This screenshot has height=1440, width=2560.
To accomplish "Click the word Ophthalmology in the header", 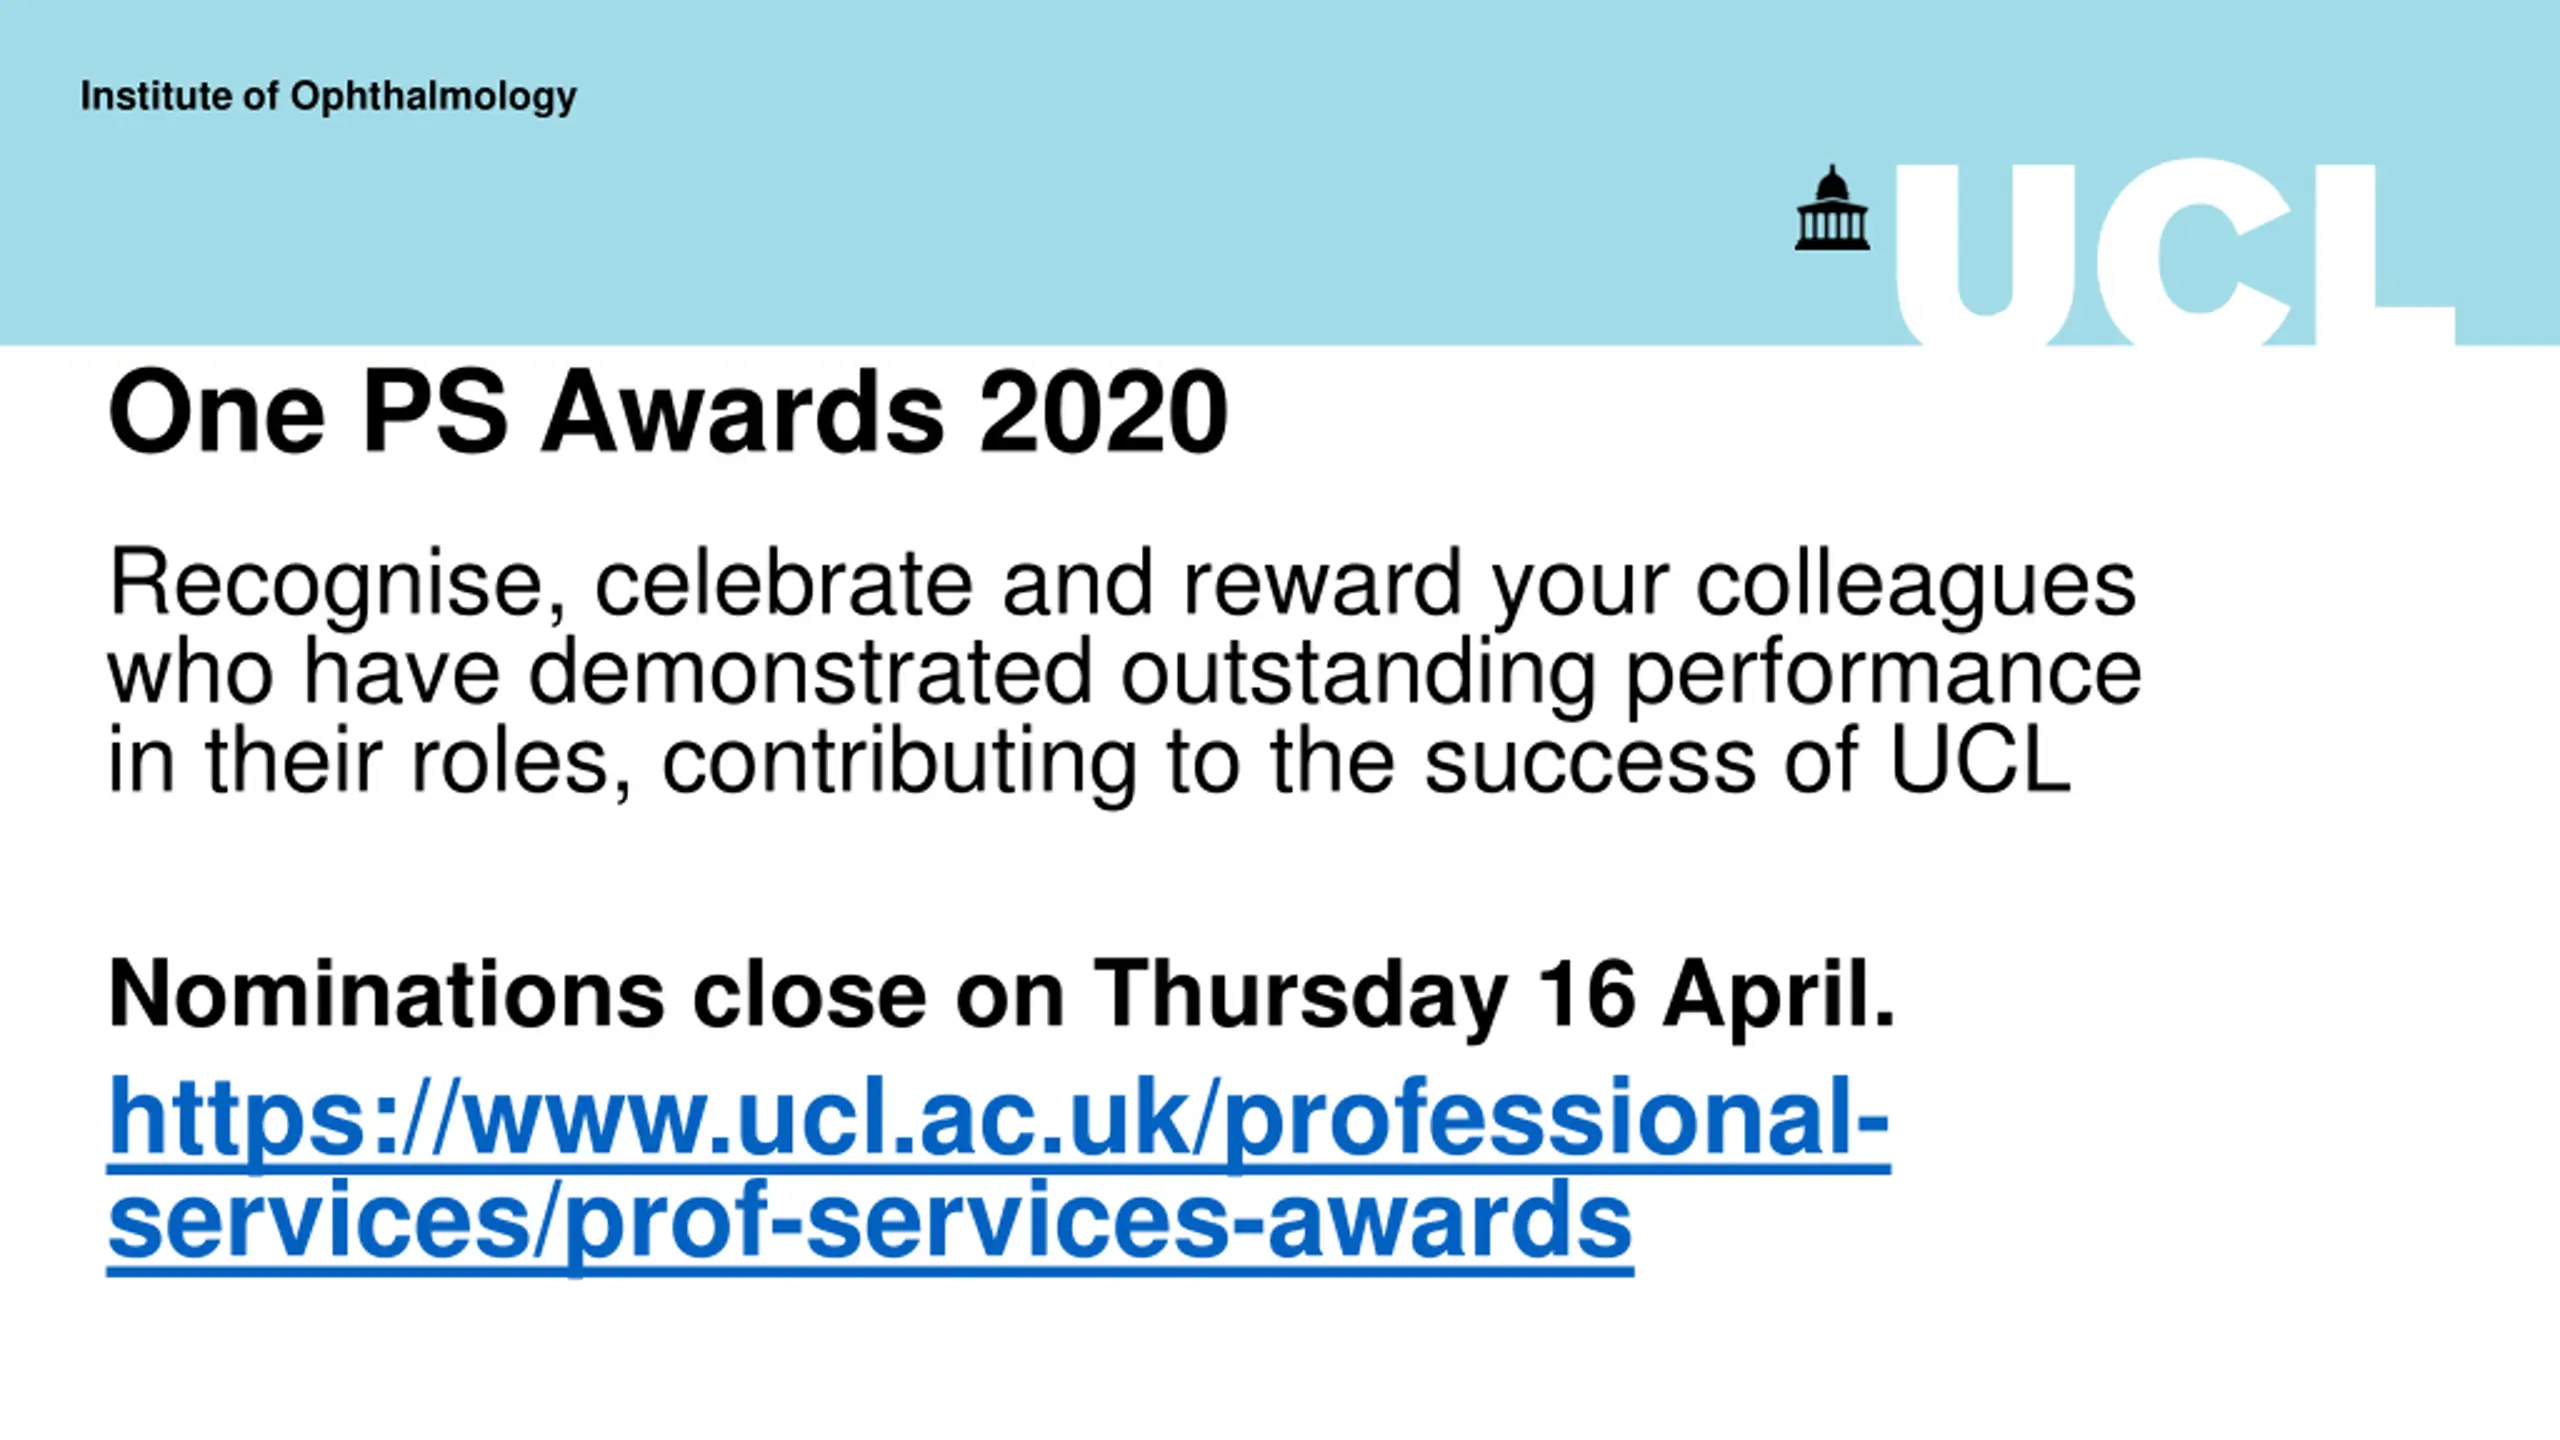I will pos(433,98).
